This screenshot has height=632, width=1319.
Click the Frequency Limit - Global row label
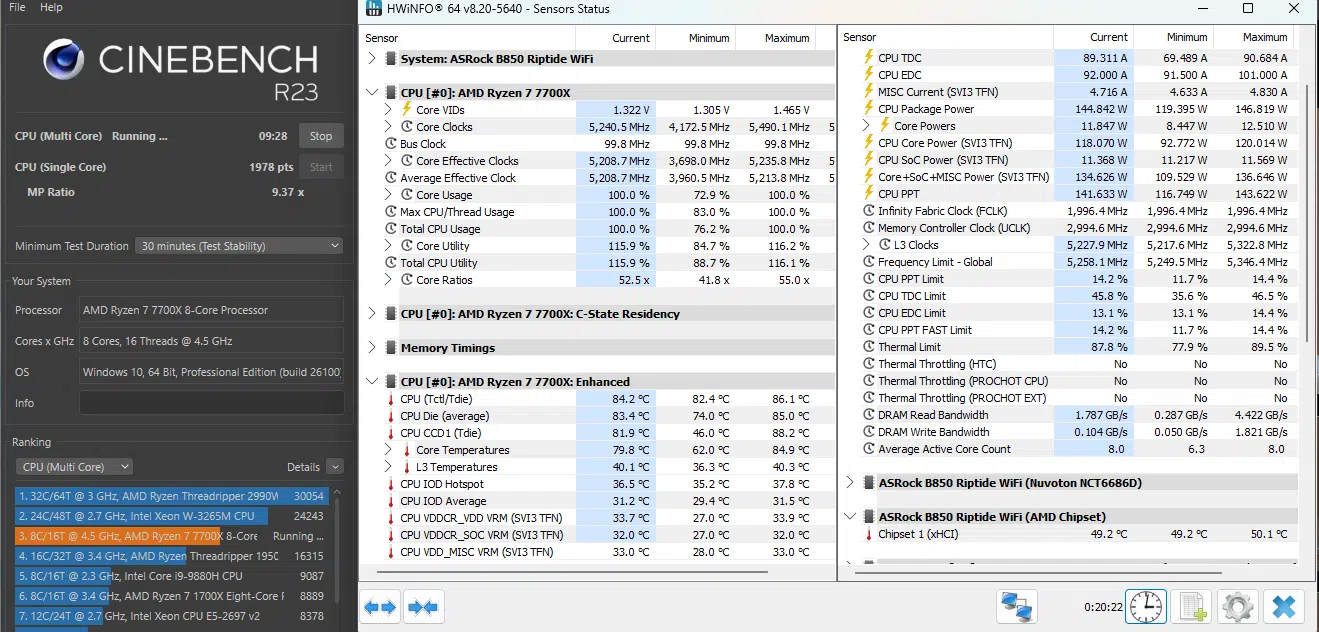(935, 262)
